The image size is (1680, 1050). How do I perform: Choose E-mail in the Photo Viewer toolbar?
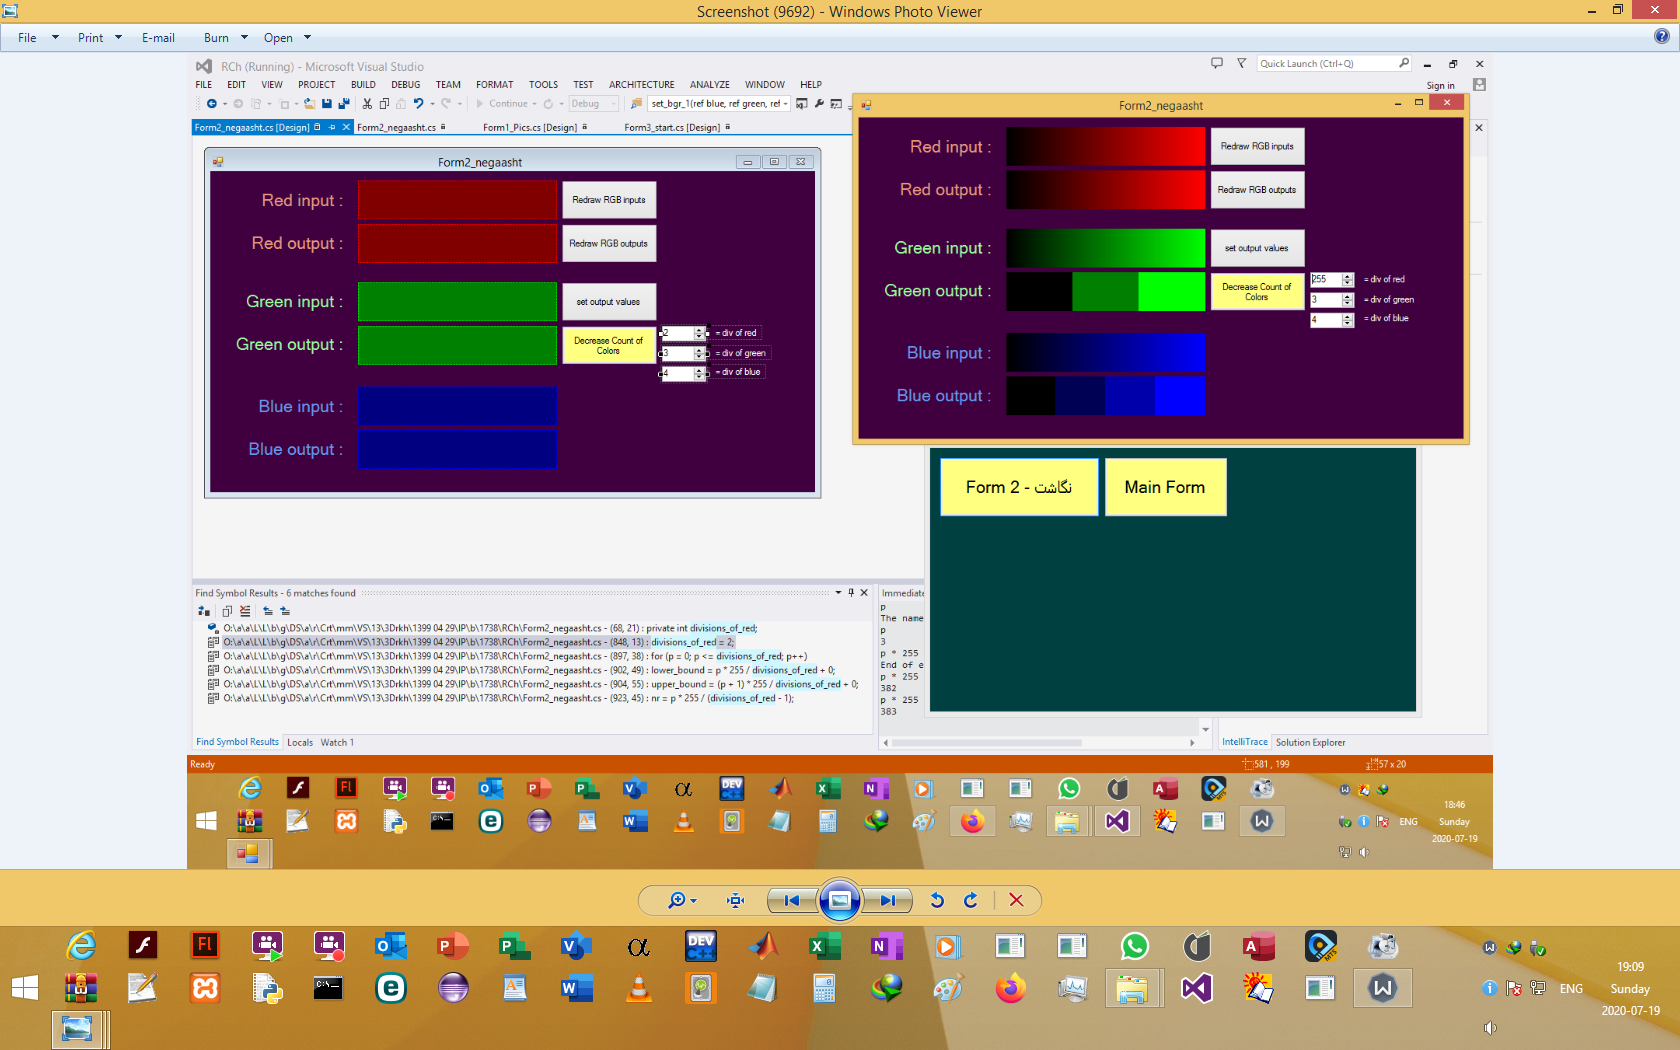pyautogui.click(x=158, y=38)
